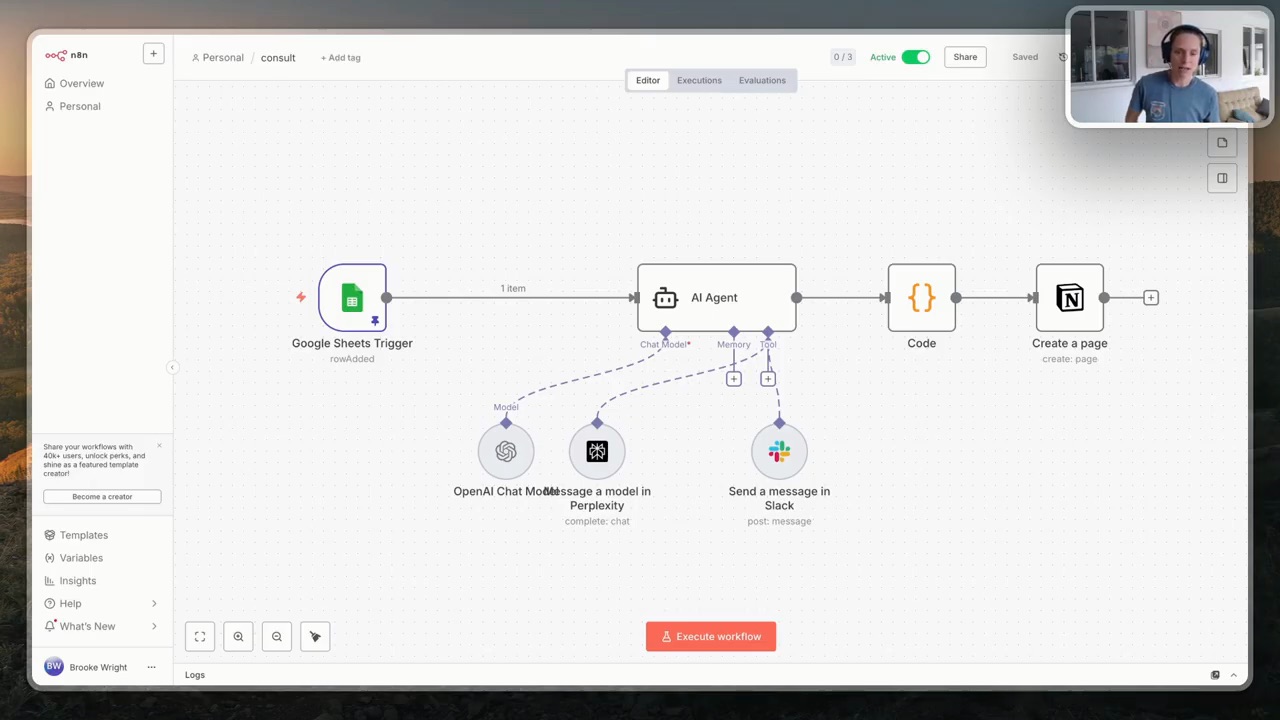Add a Memory sub-node to AI Agent

733,378
